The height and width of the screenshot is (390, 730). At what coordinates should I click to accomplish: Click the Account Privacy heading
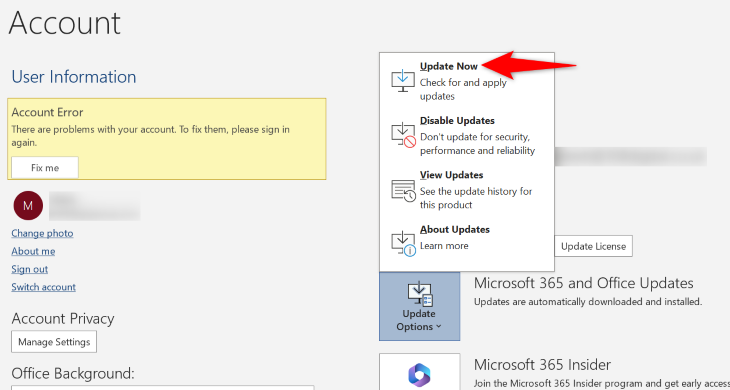(x=63, y=319)
